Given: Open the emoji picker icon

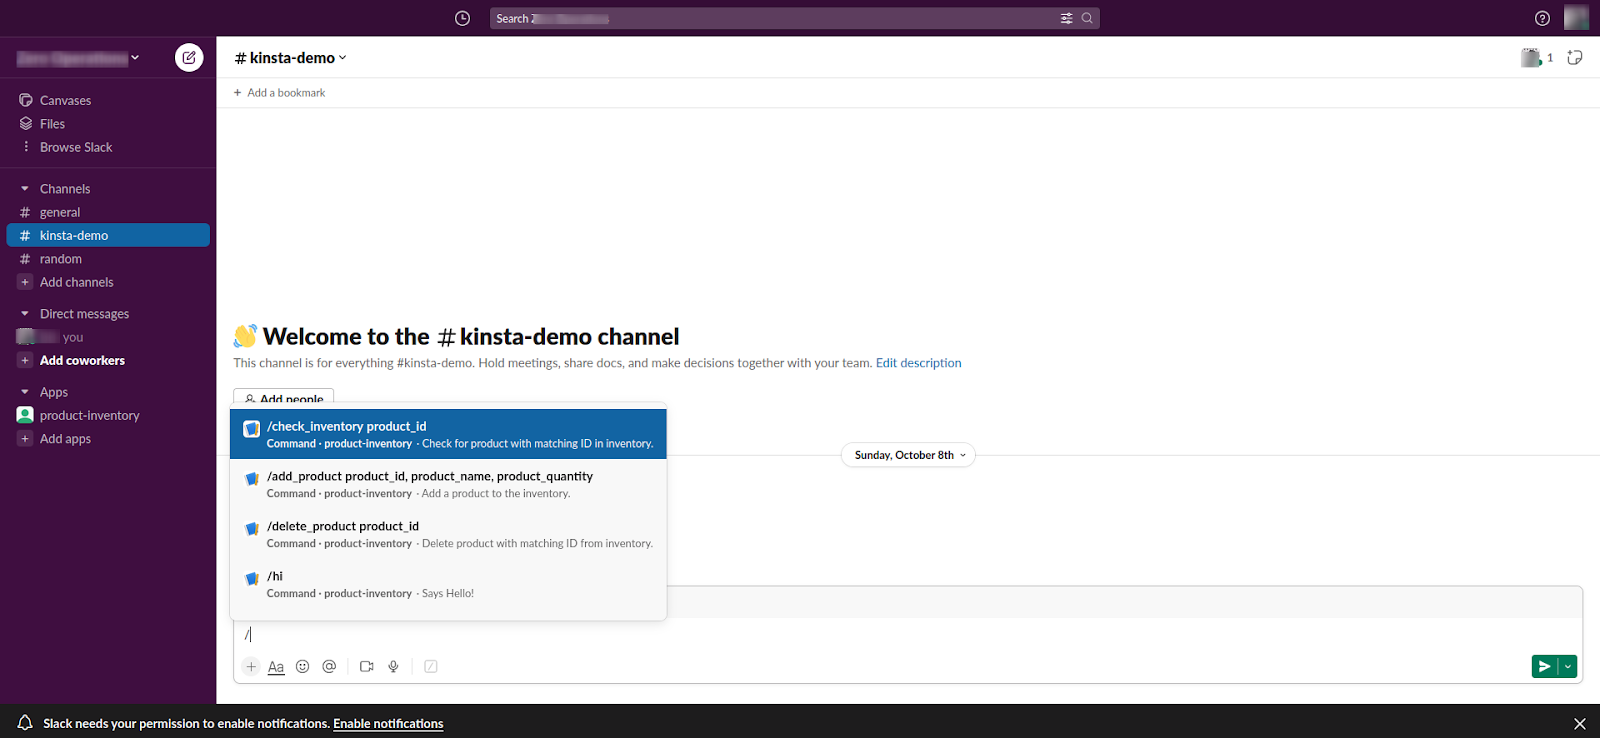Looking at the screenshot, I should point(303,666).
